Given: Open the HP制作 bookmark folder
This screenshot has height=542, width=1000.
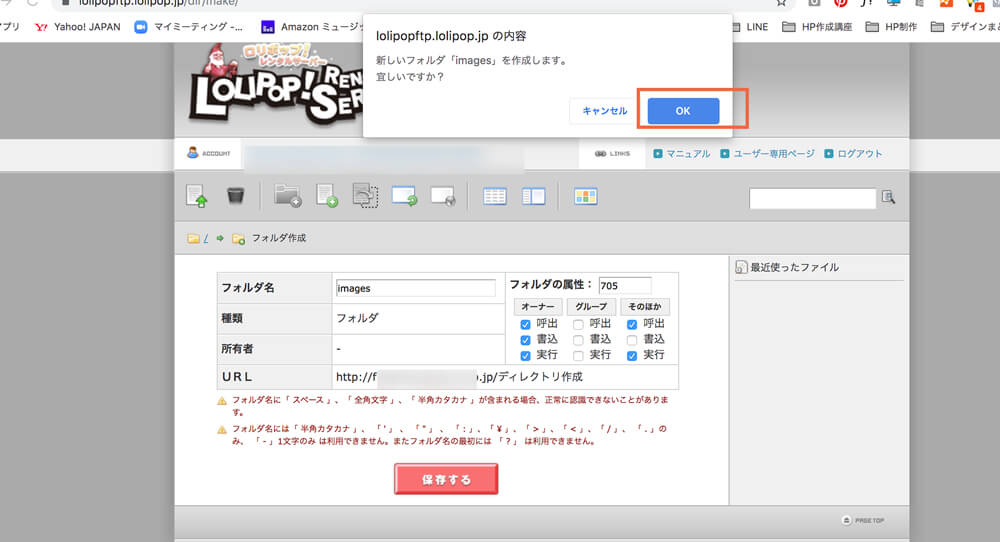Looking at the screenshot, I should click(891, 27).
